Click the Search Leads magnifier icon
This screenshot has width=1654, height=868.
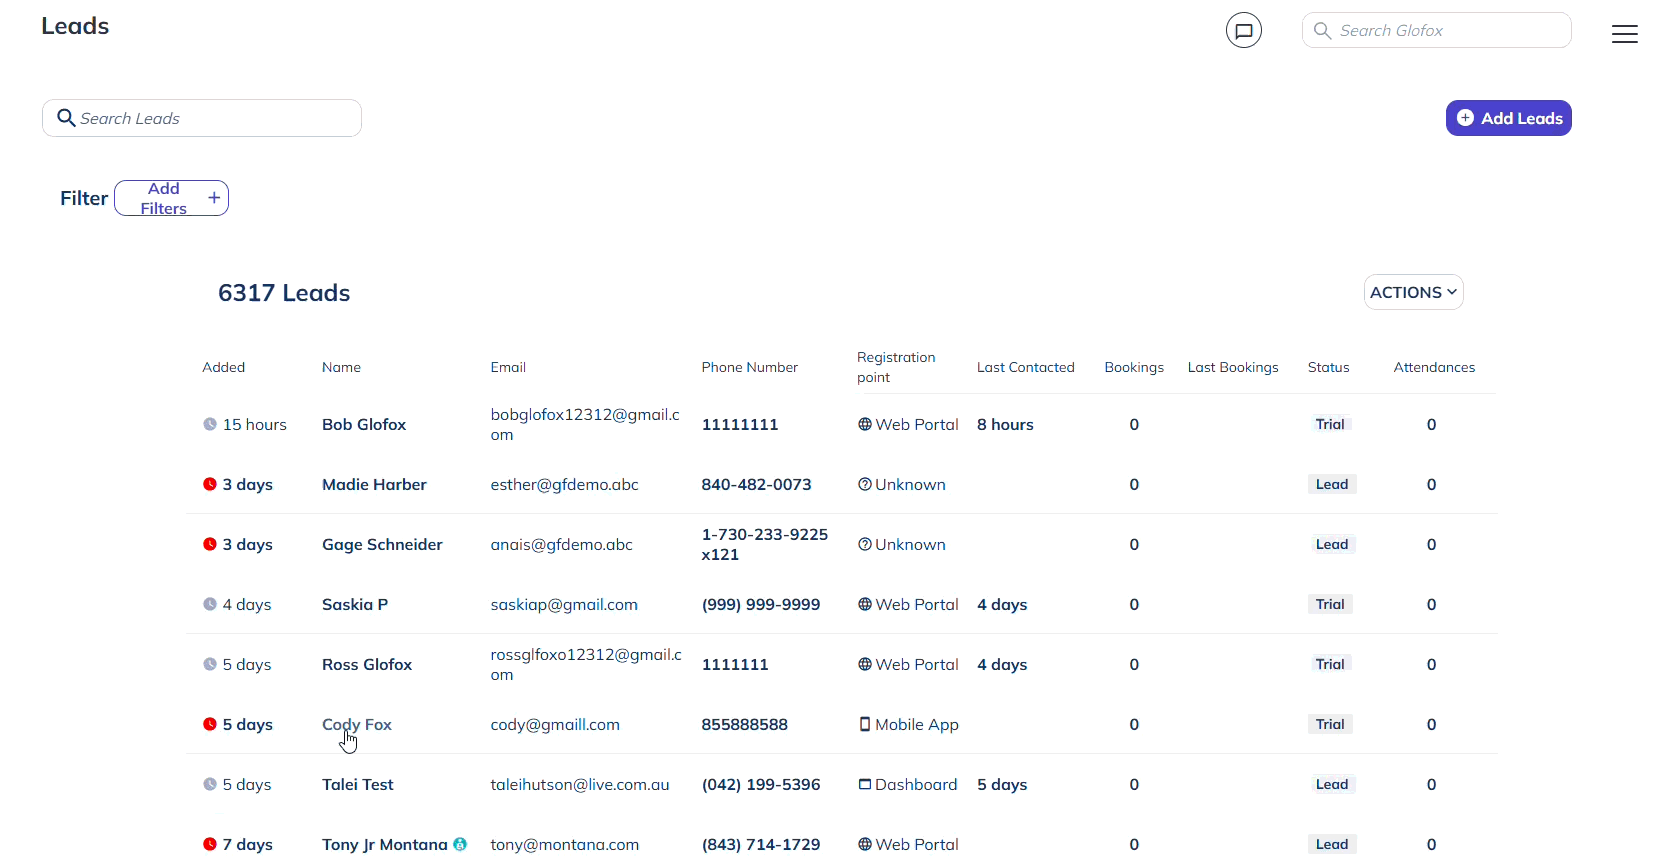click(66, 118)
